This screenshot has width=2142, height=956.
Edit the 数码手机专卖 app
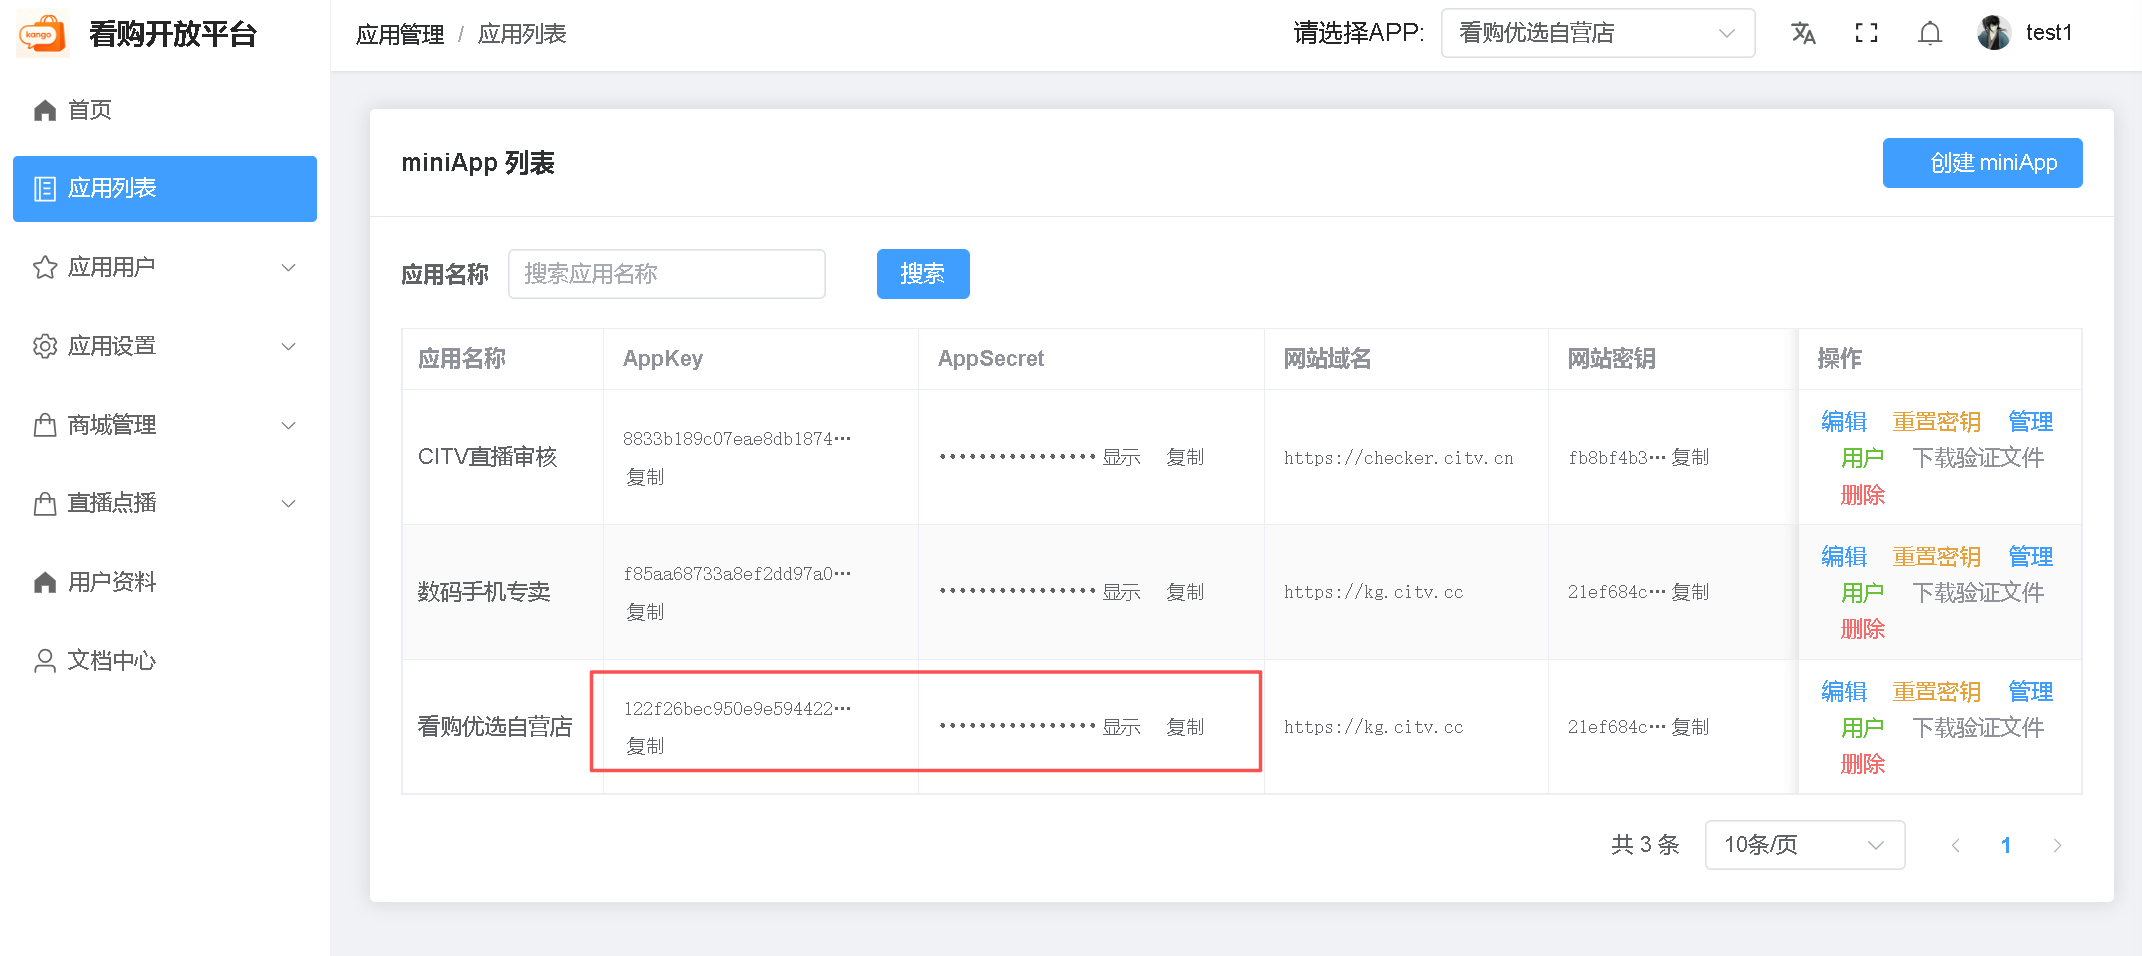[x=1844, y=556]
